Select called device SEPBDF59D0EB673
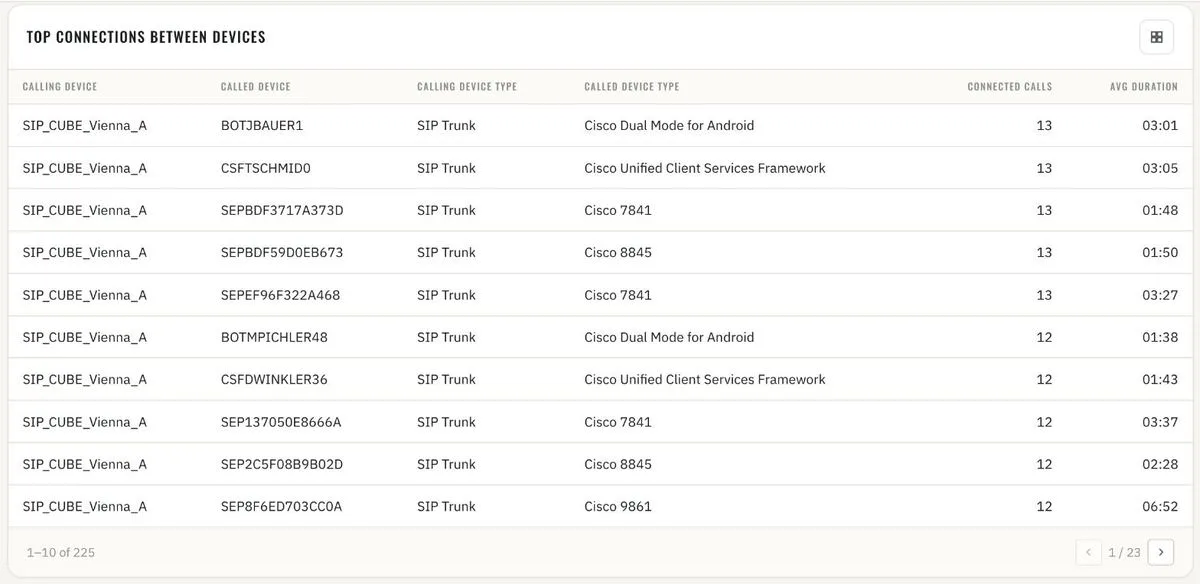 pyautogui.click(x=282, y=252)
